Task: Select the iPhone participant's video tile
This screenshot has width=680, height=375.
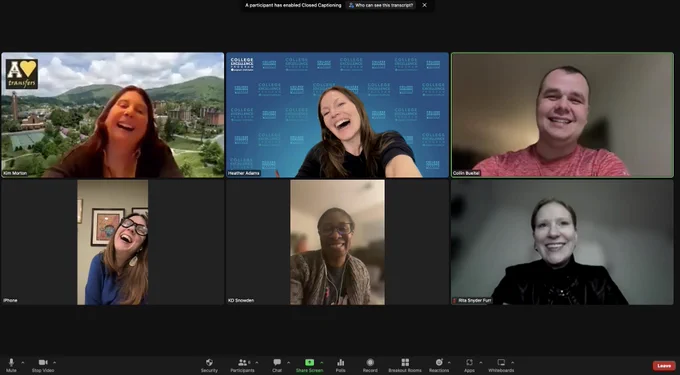Action: pos(113,242)
